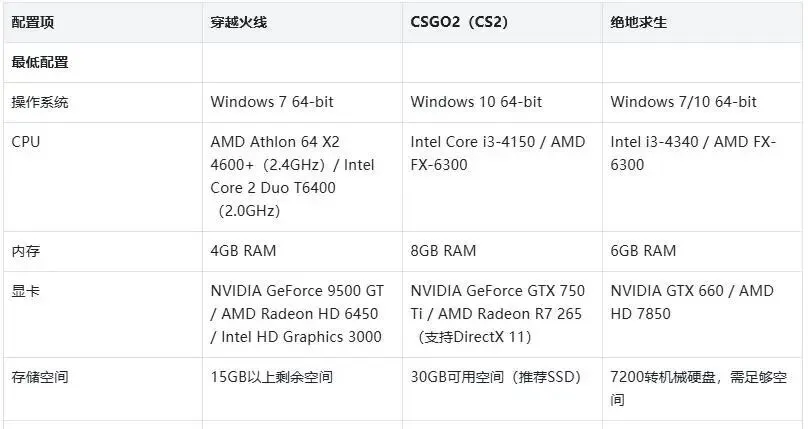Select the 4GB RAM cell
Image resolution: width=808 pixels, height=429 pixels.
point(243,251)
